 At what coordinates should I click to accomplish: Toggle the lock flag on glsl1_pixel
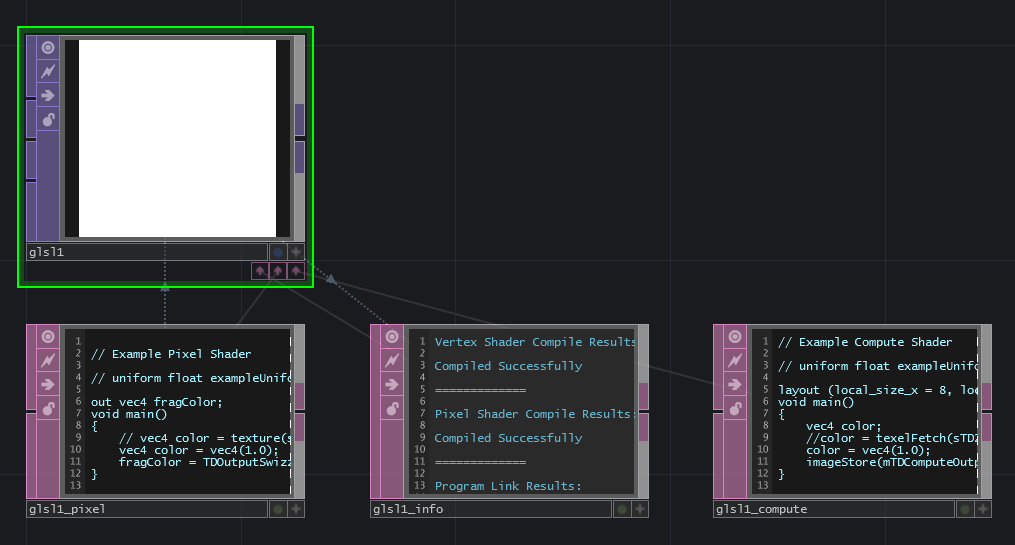click(48, 408)
